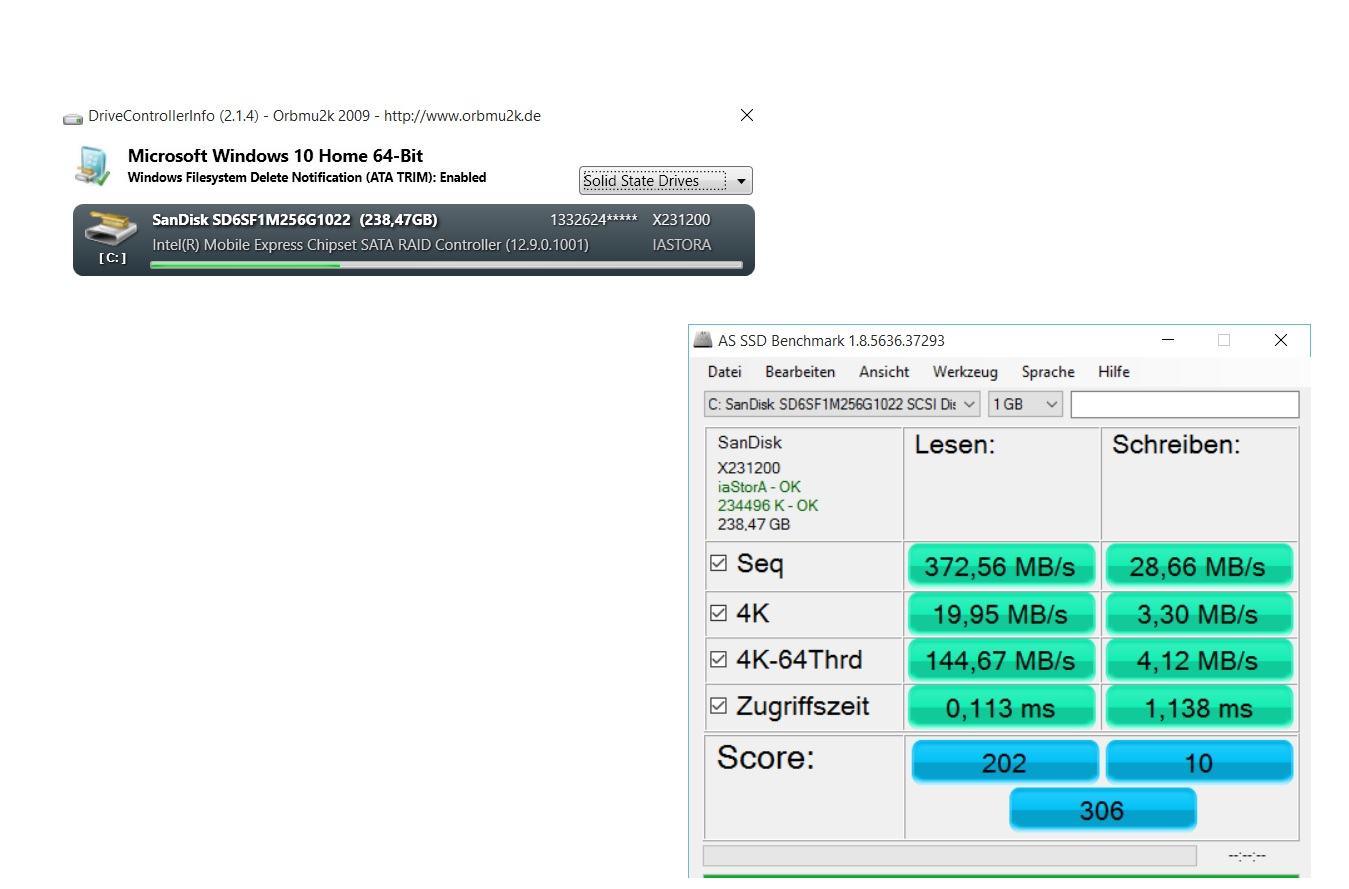
Task: Close the AS SSD Benchmark window
Action: 1280,340
